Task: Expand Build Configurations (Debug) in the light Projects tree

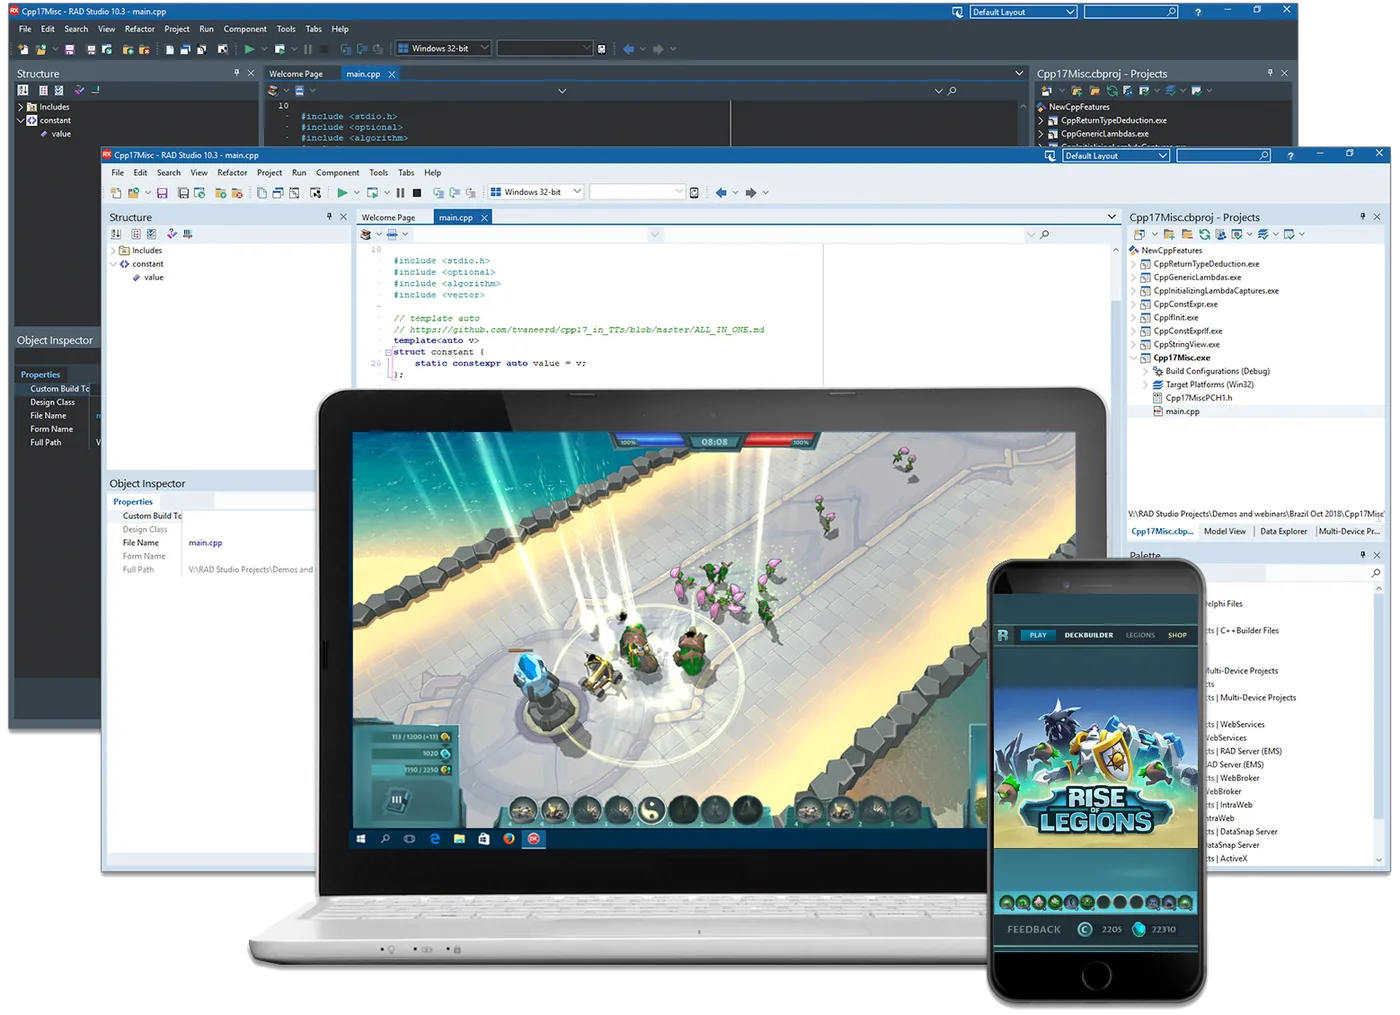Action: point(1146,371)
